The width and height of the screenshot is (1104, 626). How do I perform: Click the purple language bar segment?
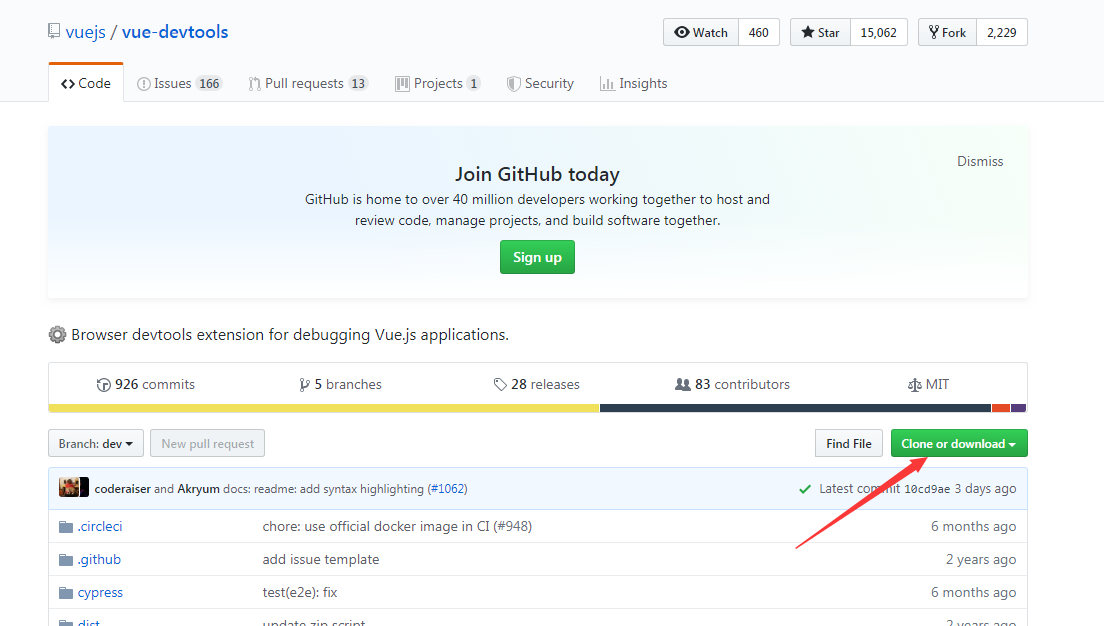pyautogui.click(x=1019, y=408)
